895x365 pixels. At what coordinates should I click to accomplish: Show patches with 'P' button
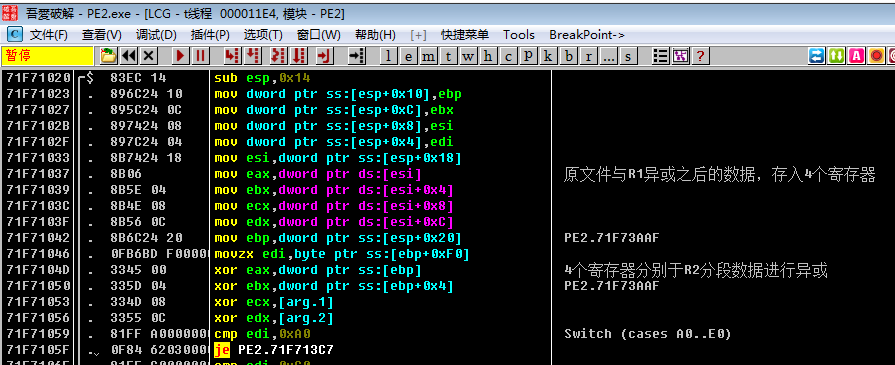[528, 56]
